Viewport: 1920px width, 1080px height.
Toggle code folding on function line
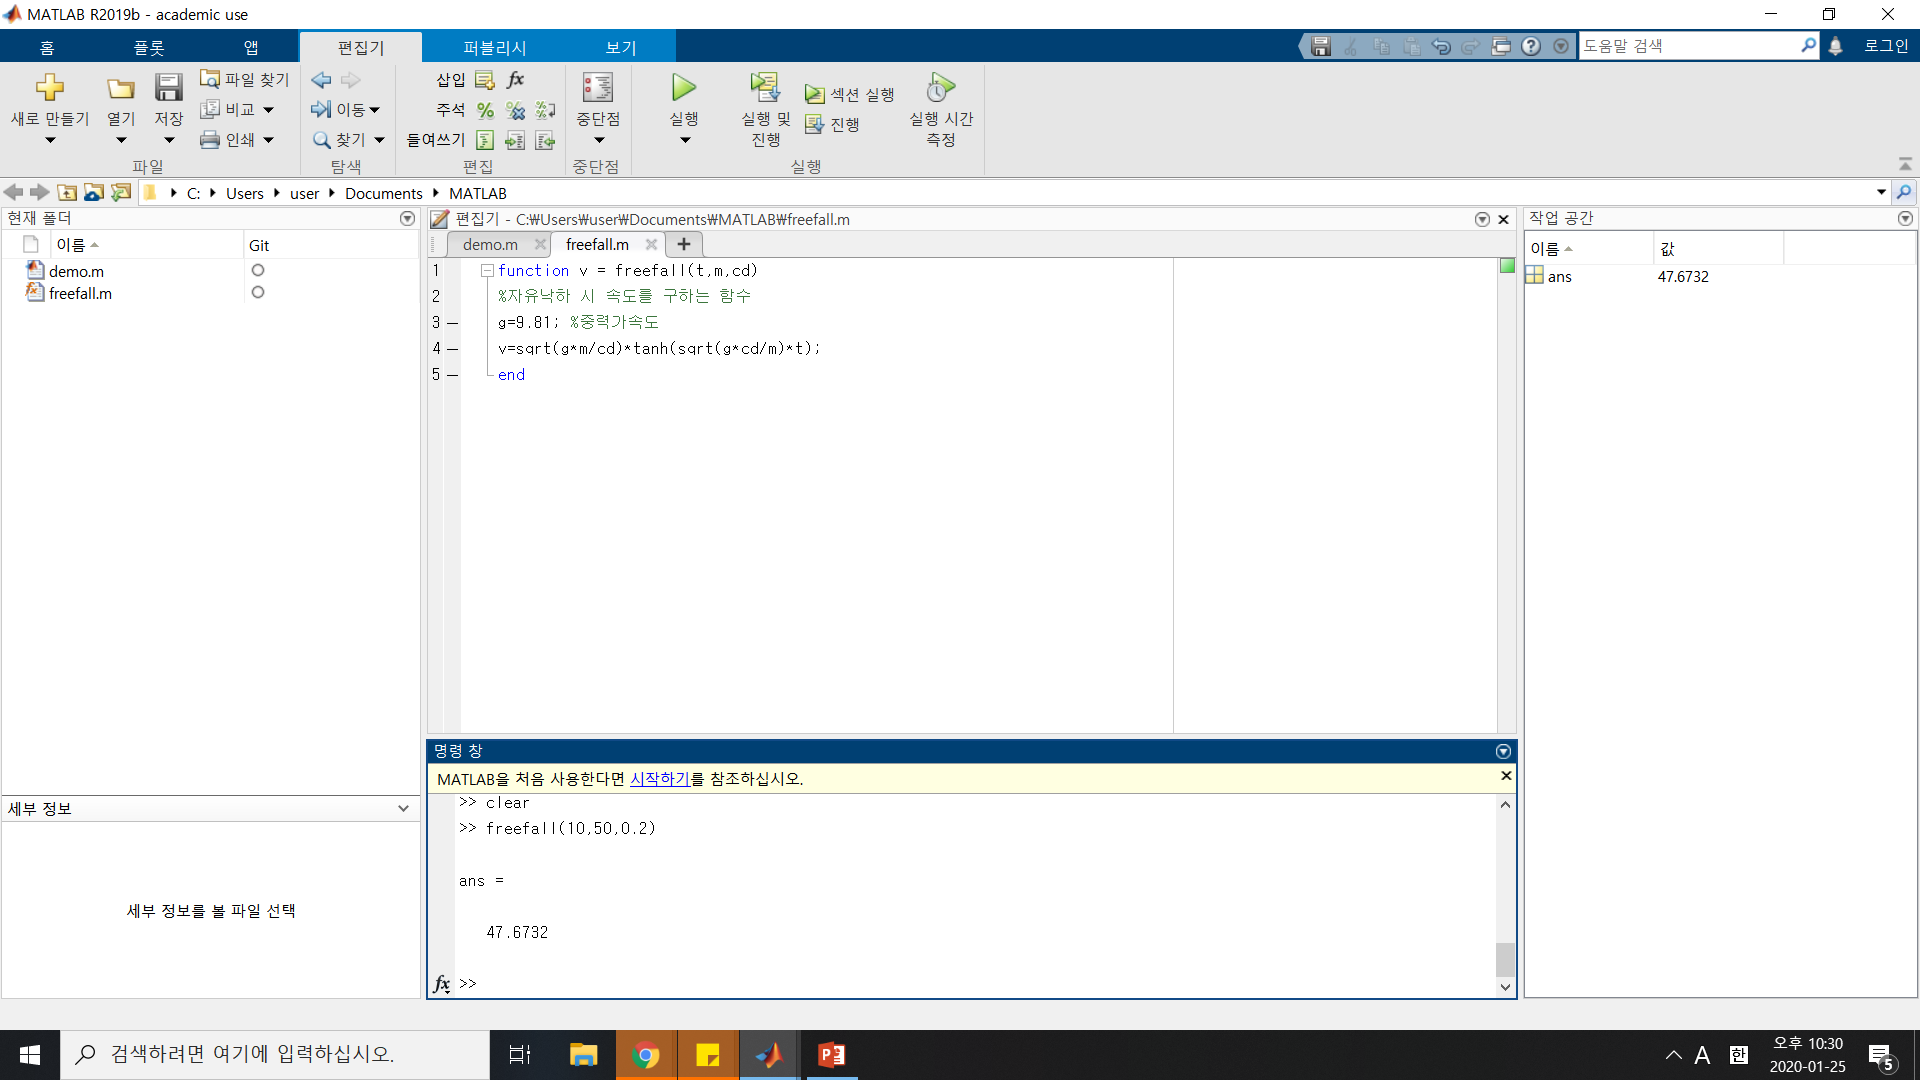(487, 271)
